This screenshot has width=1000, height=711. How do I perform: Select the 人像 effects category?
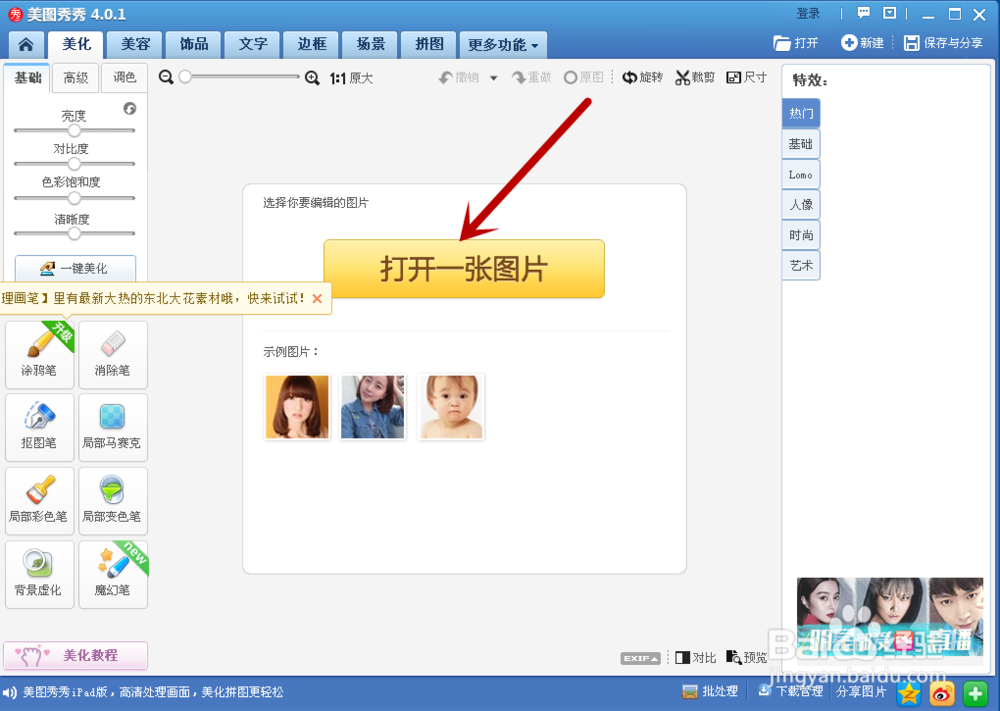pos(801,205)
